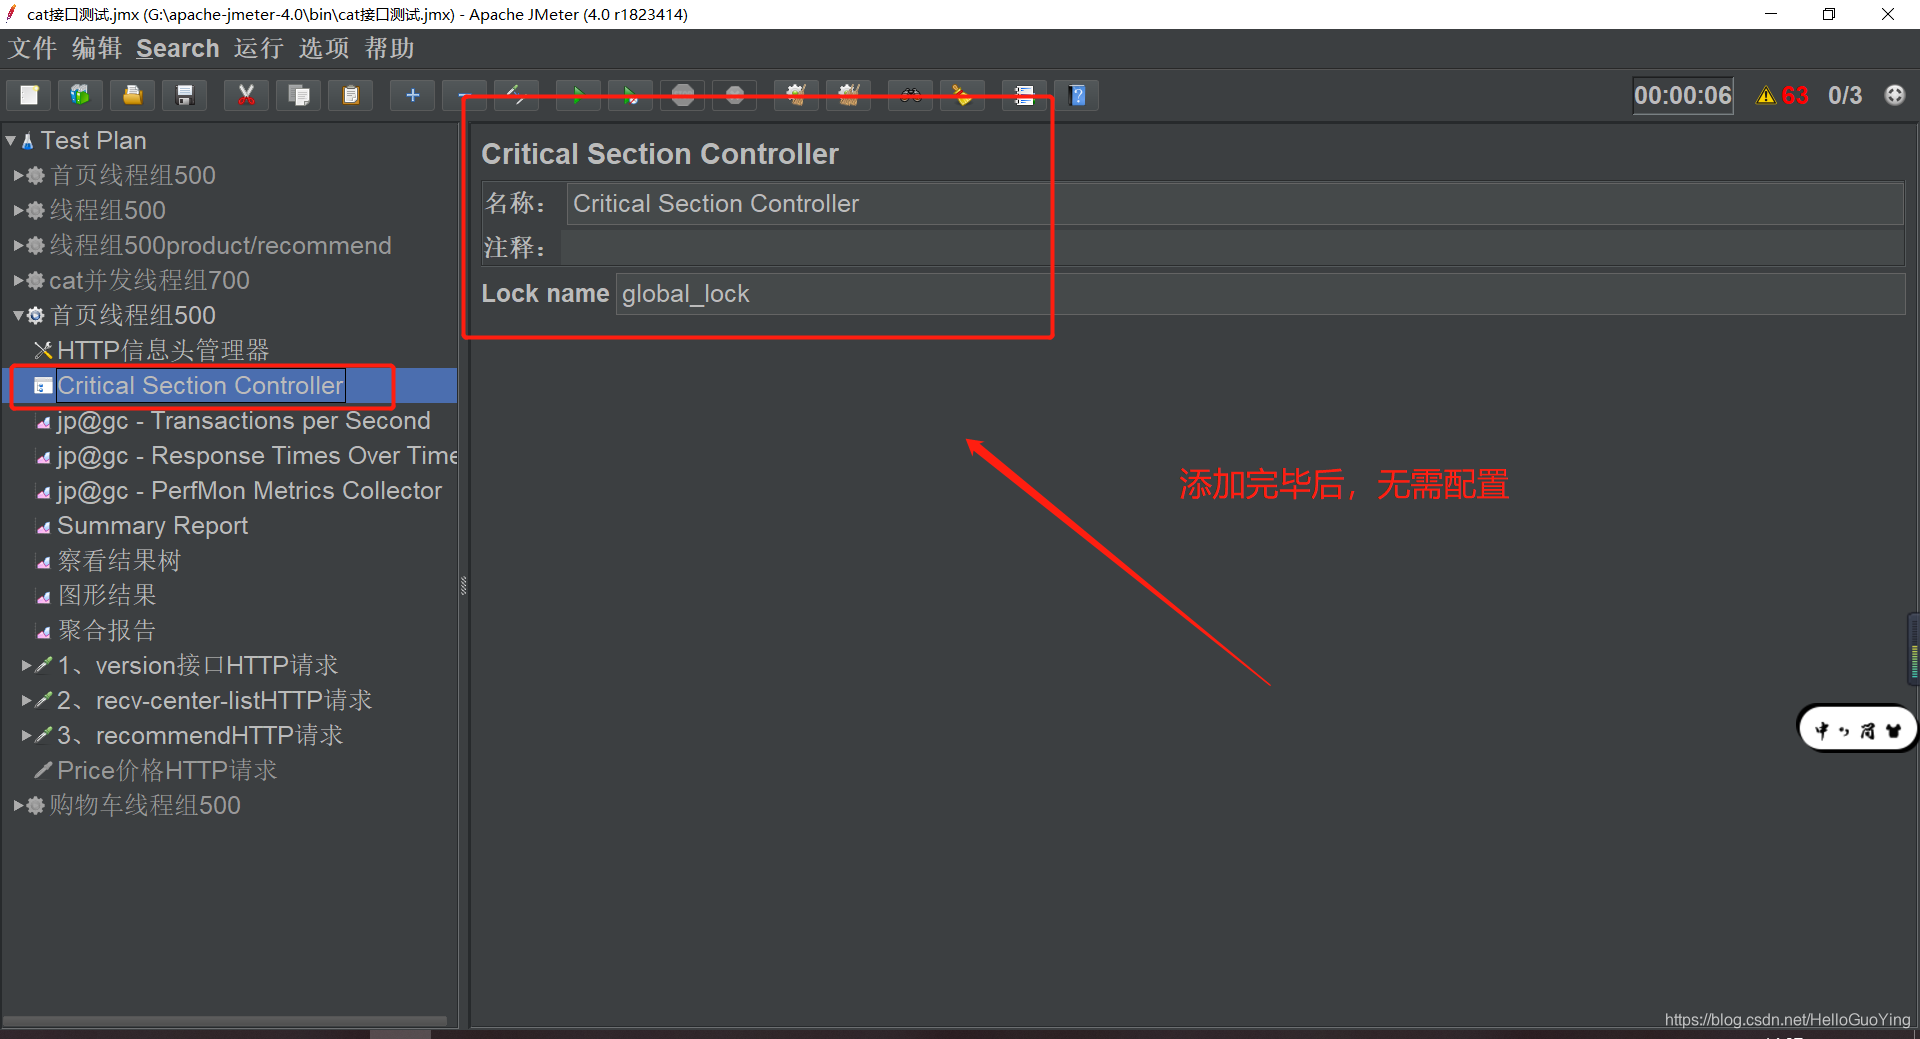Save the test plan using the save icon
This screenshot has height=1039, width=1920.
click(x=184, y=95)
